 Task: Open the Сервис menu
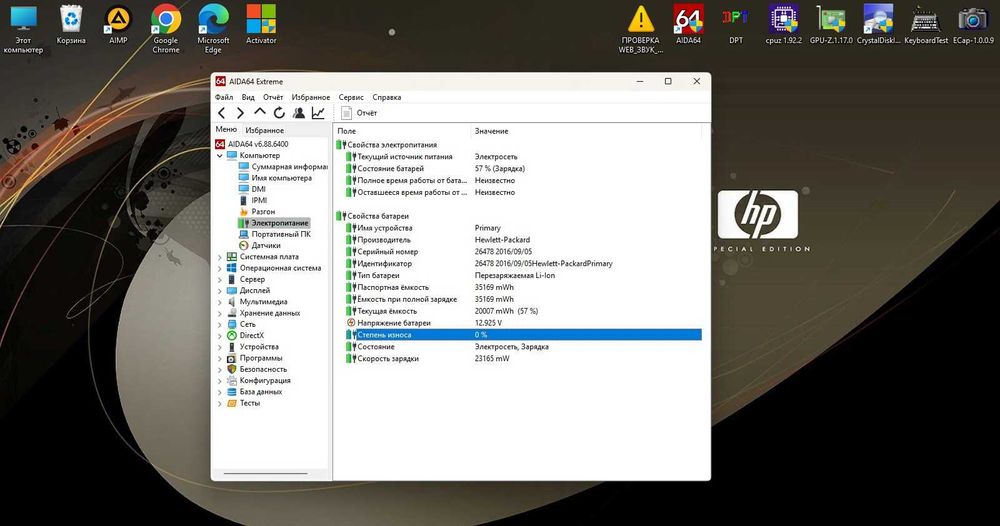tap(350, 97)
